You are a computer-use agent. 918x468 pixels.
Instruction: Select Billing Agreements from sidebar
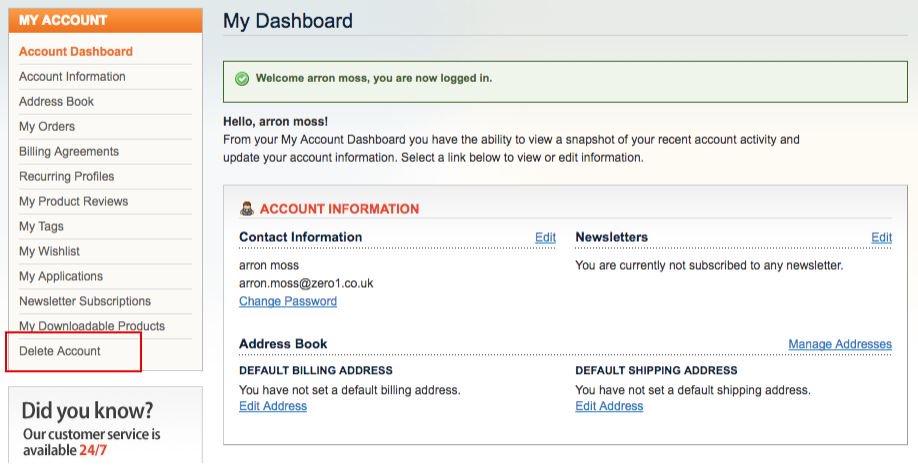click(68, 152)
